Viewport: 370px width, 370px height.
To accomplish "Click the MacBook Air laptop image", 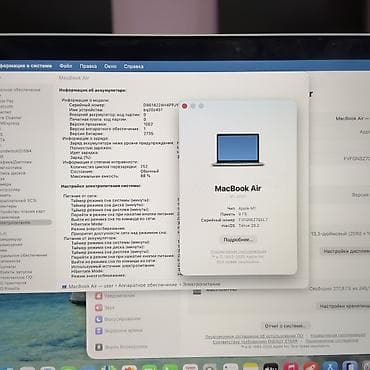I will coord(238,150).
